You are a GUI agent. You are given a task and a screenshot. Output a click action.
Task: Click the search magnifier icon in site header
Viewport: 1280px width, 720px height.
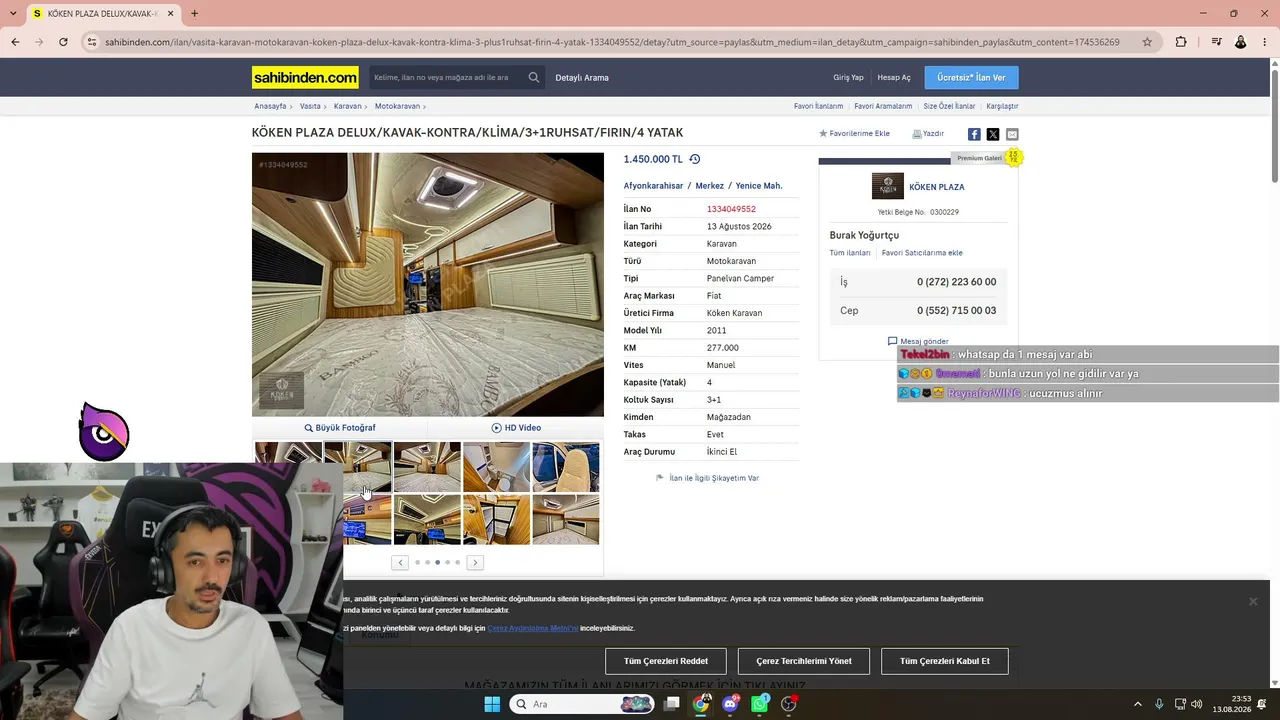pos(534,77)
